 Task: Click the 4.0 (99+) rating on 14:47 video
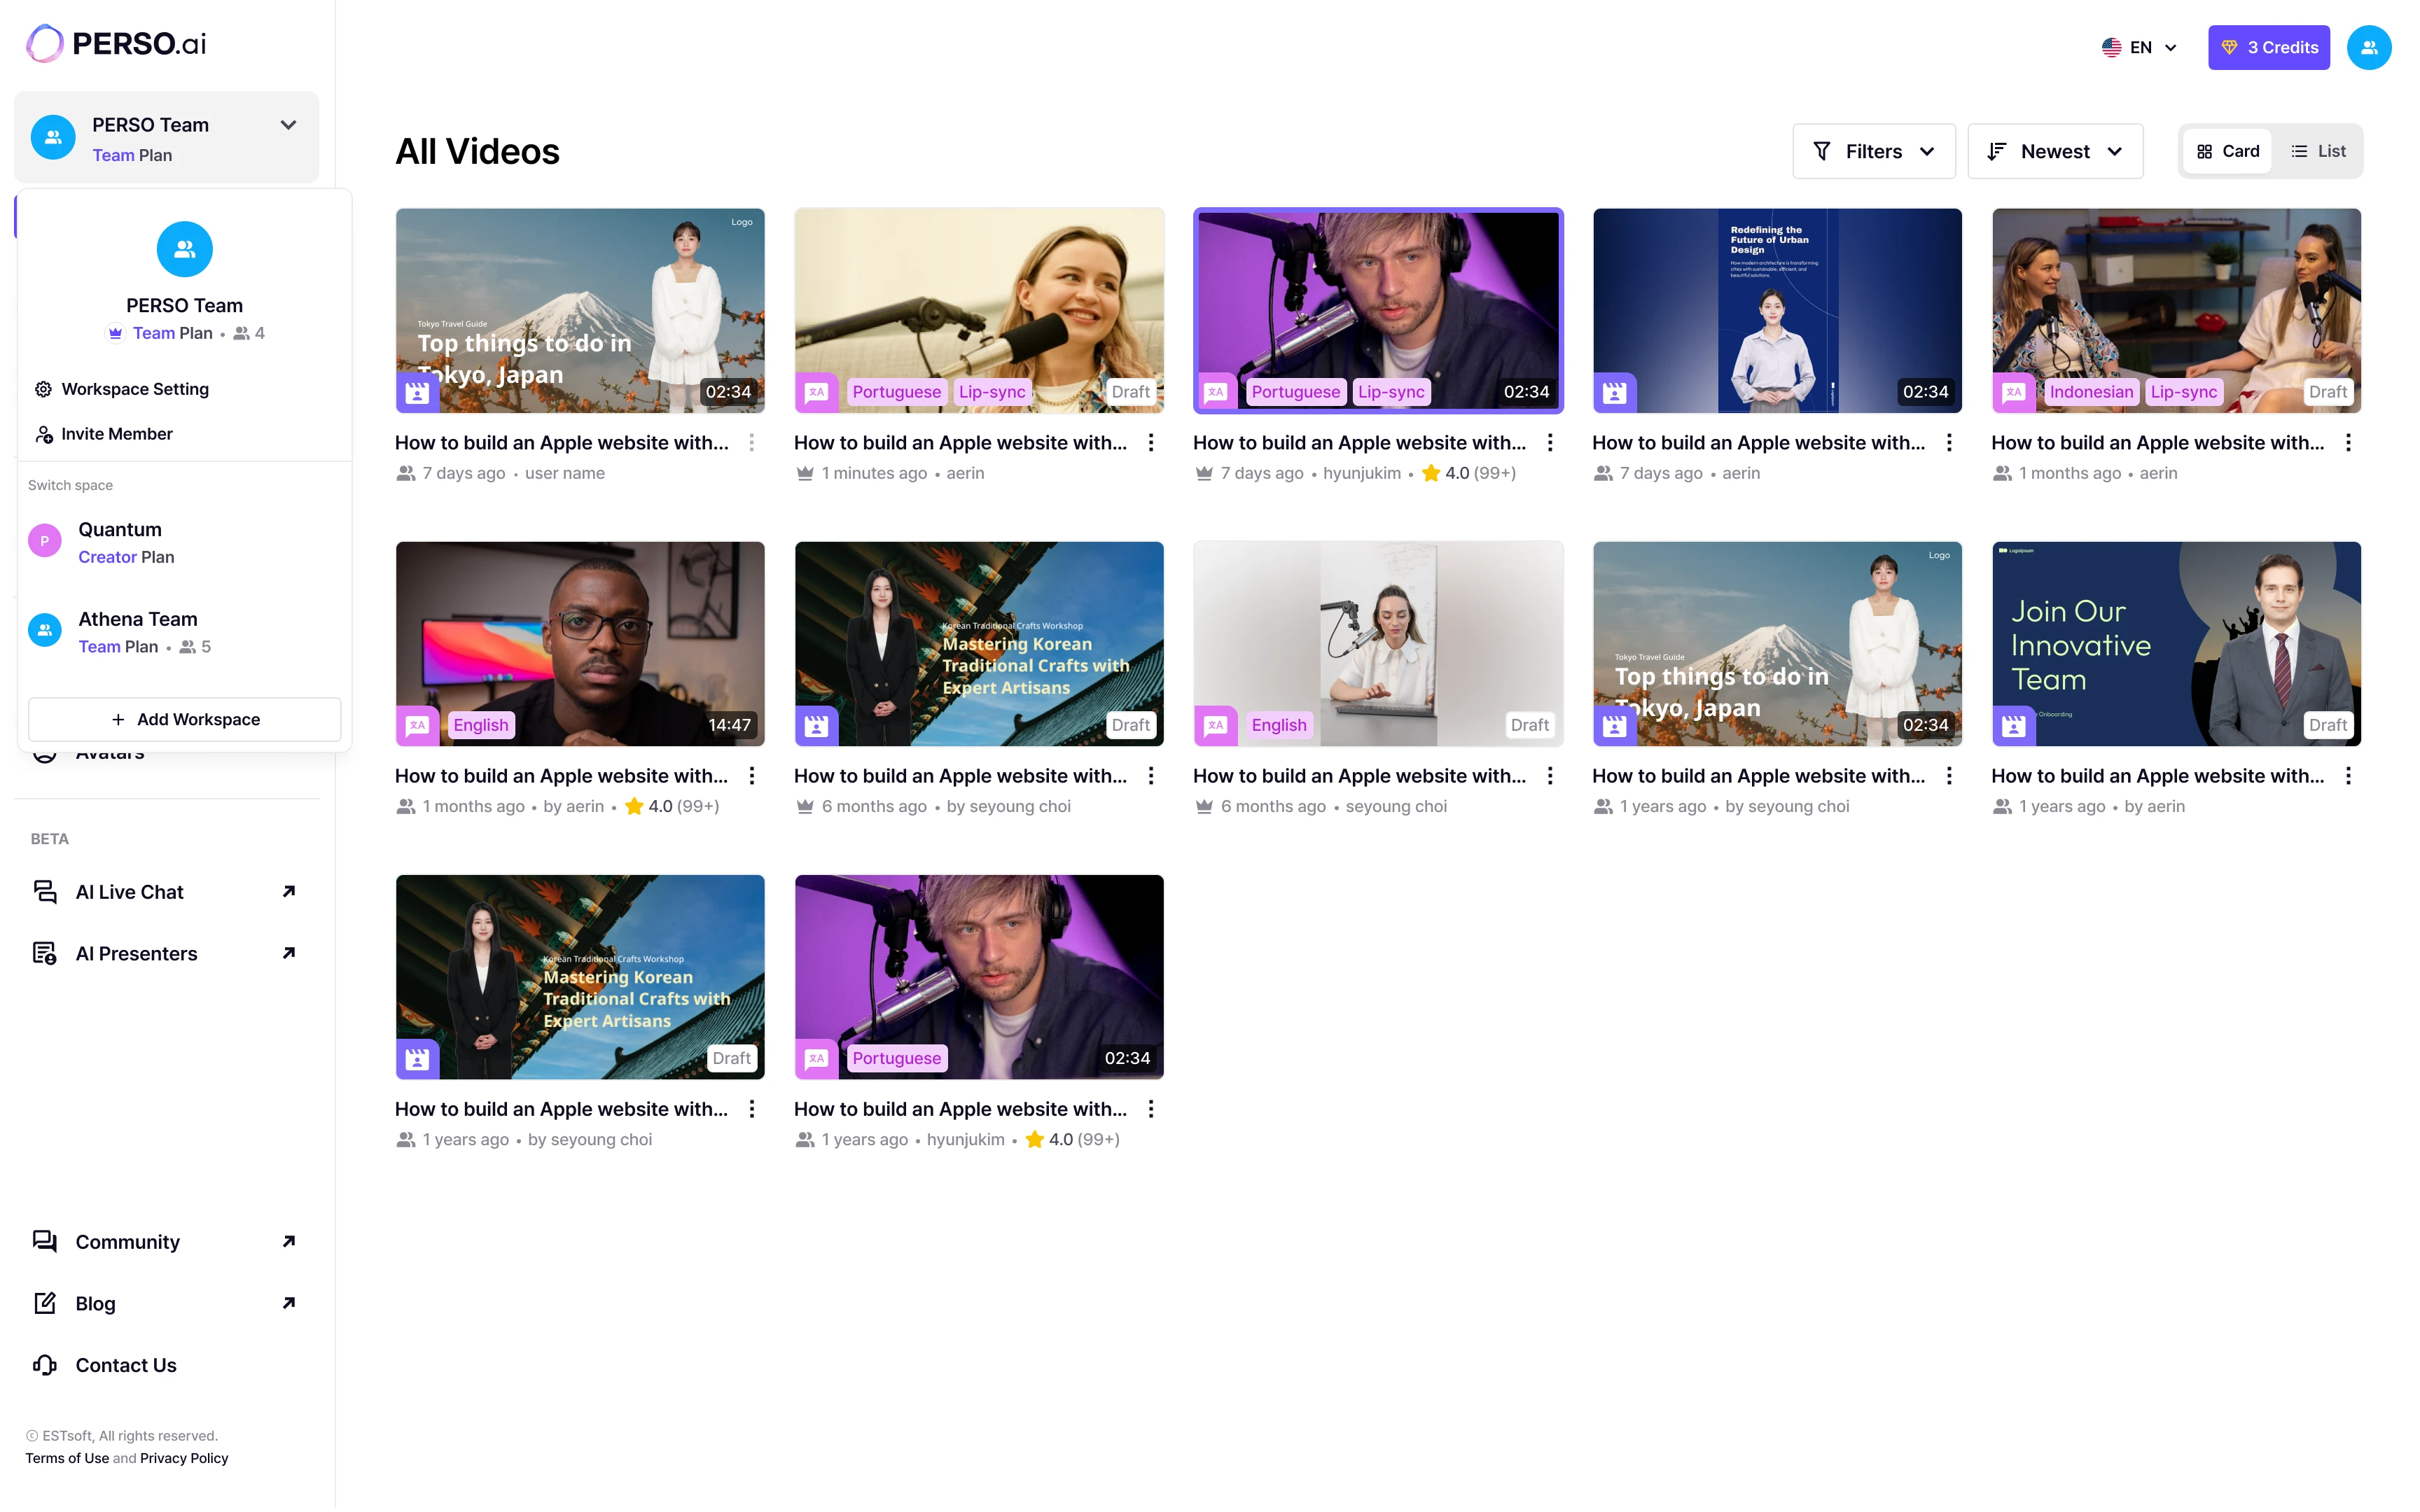[673, 806]
